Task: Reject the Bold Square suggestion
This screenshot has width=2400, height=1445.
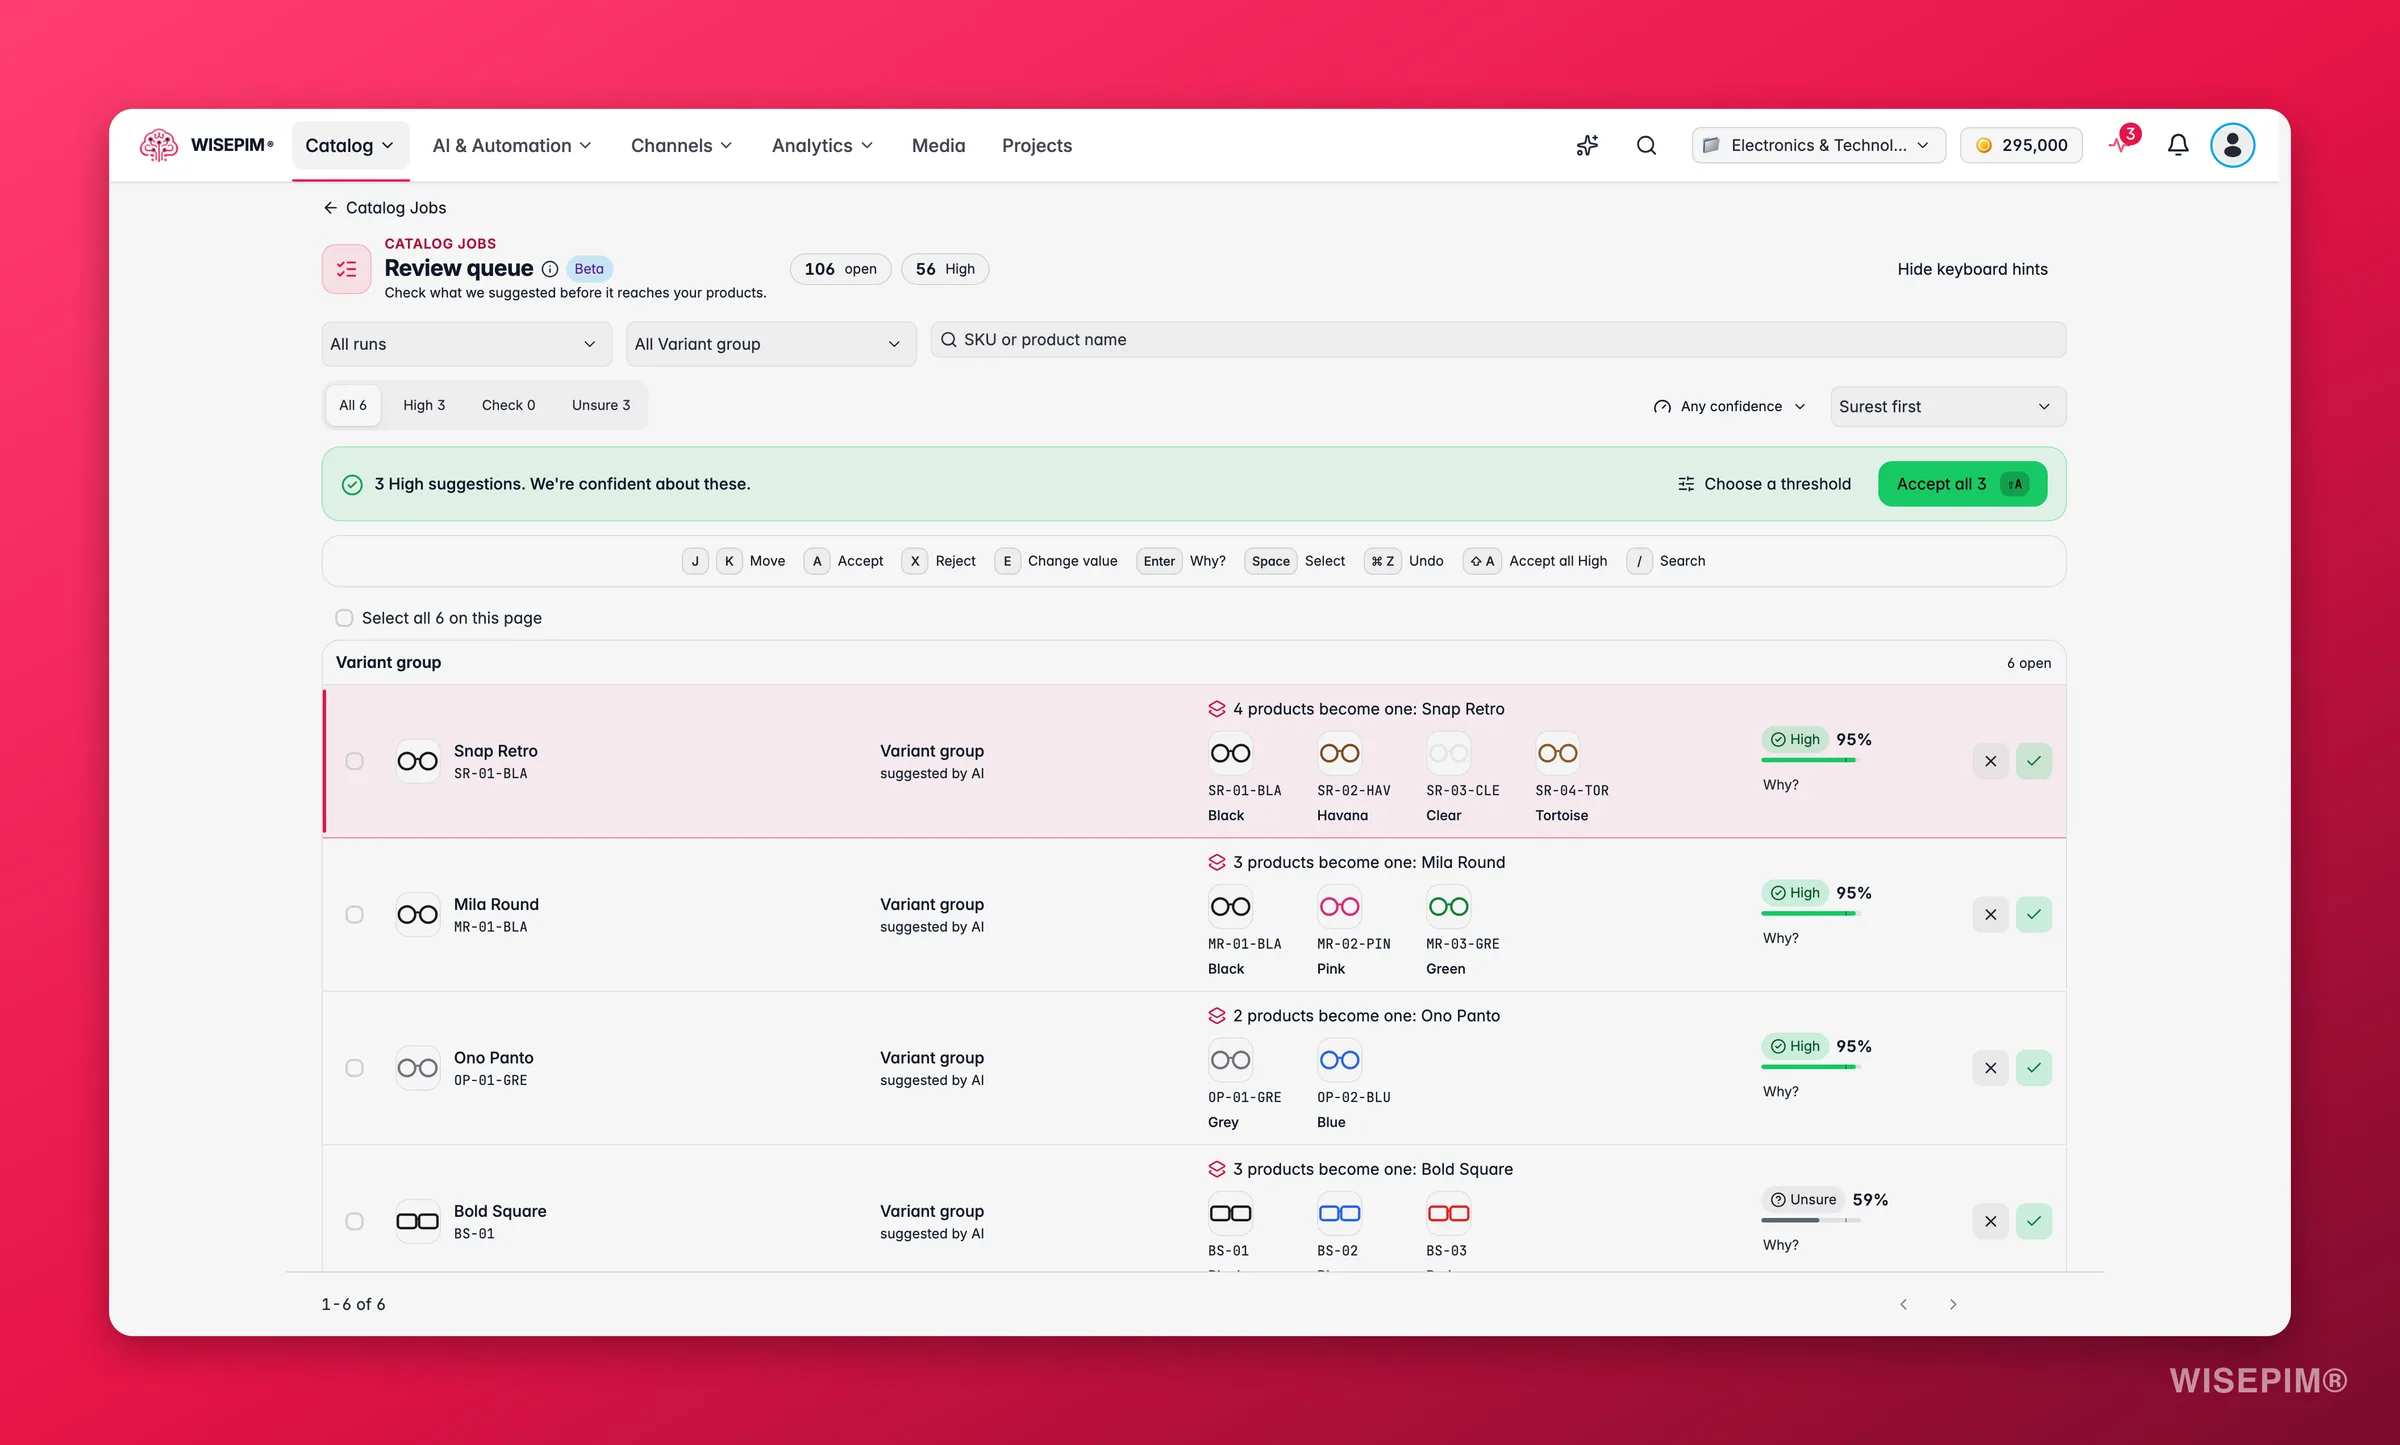Action: pos(1990,1221)
